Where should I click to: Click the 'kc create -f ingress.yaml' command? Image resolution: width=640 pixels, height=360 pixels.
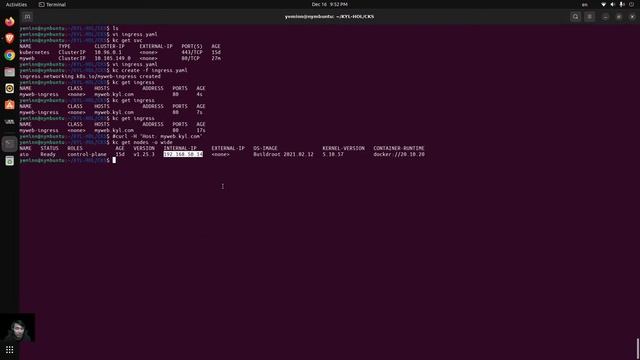click(x=150, y=70)
